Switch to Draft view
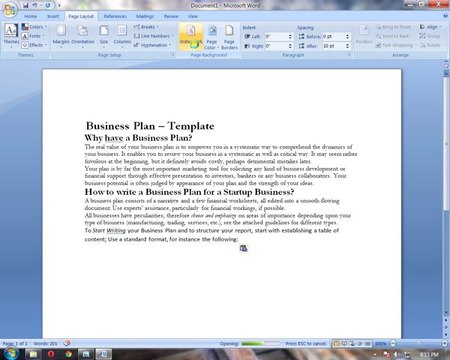450x360 pixels. tap(367, 343)
